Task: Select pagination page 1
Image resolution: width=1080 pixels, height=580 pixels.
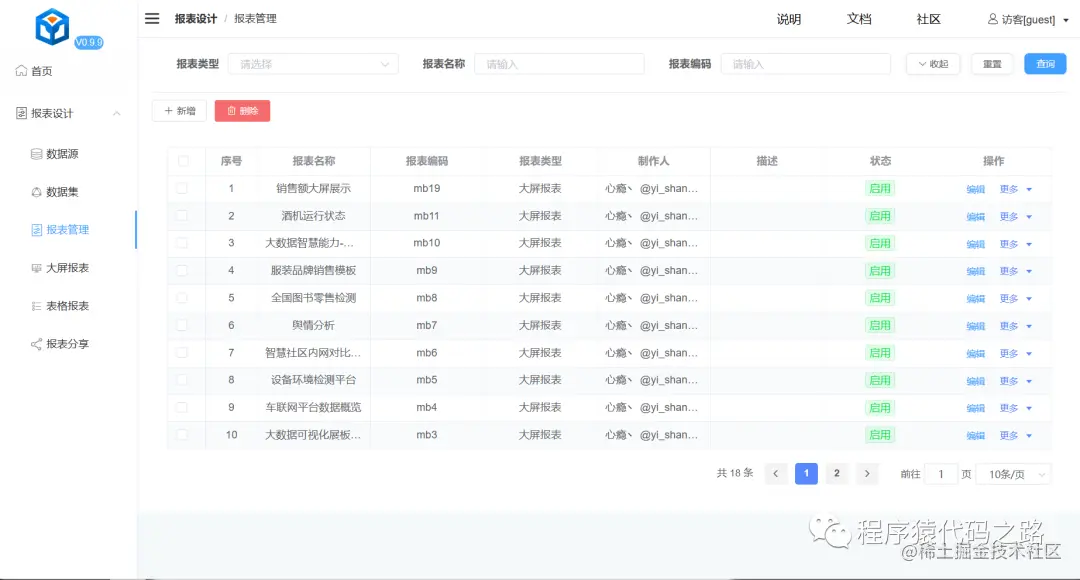Action: (x=806, y=474)
